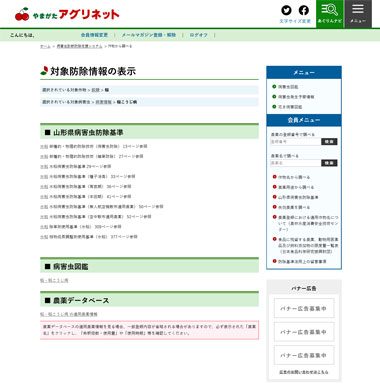380x390 pixels.
Task: Open the 水稲 link for 38ページ参照
Action: click(x=44, y=187)
